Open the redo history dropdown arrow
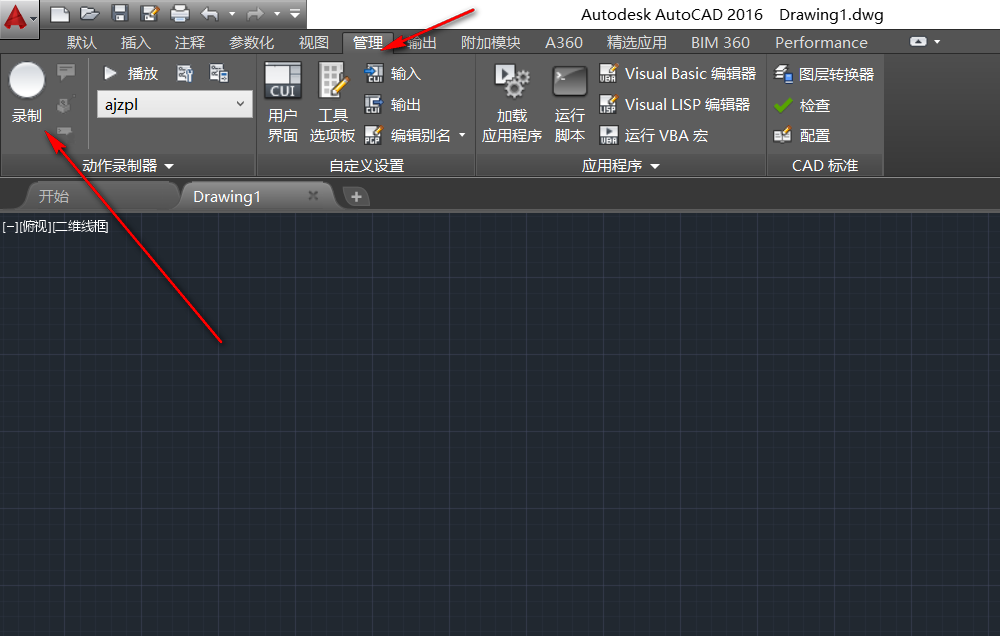Viewport: 1000px width, 636px height. click(x=277, y=13)
